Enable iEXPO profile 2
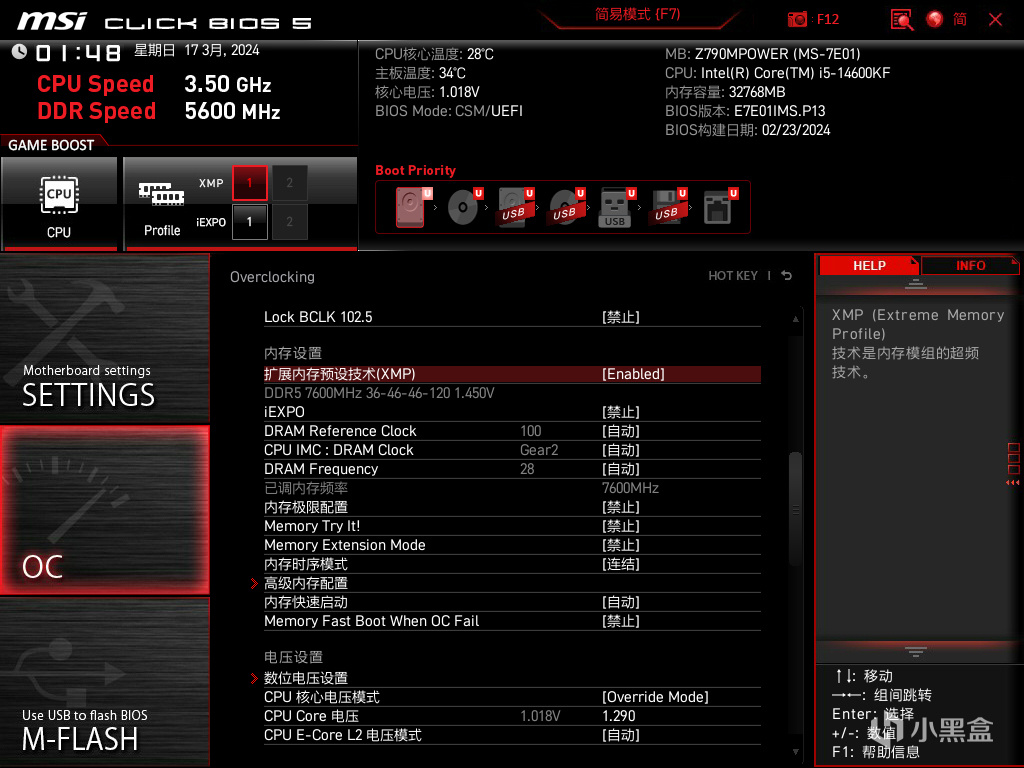1024x768 pixels. (289, 221)
